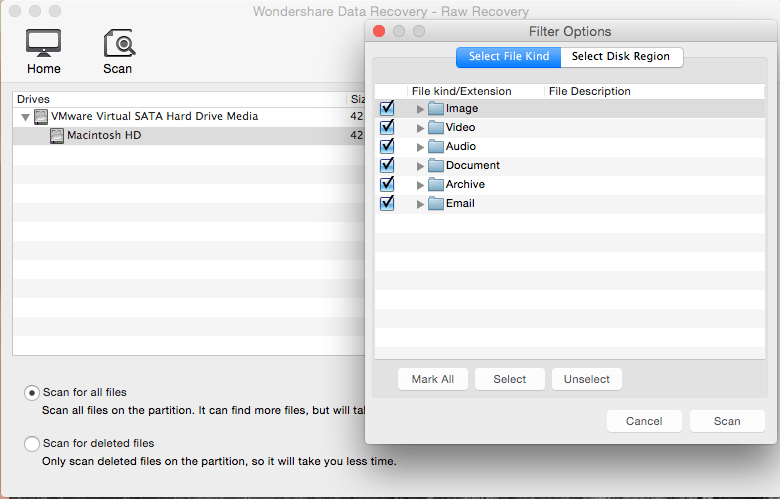This screenshot has width=780, height=499.
Task: Uncheck the Document file kind checkbox
Action: click(387, 165)
